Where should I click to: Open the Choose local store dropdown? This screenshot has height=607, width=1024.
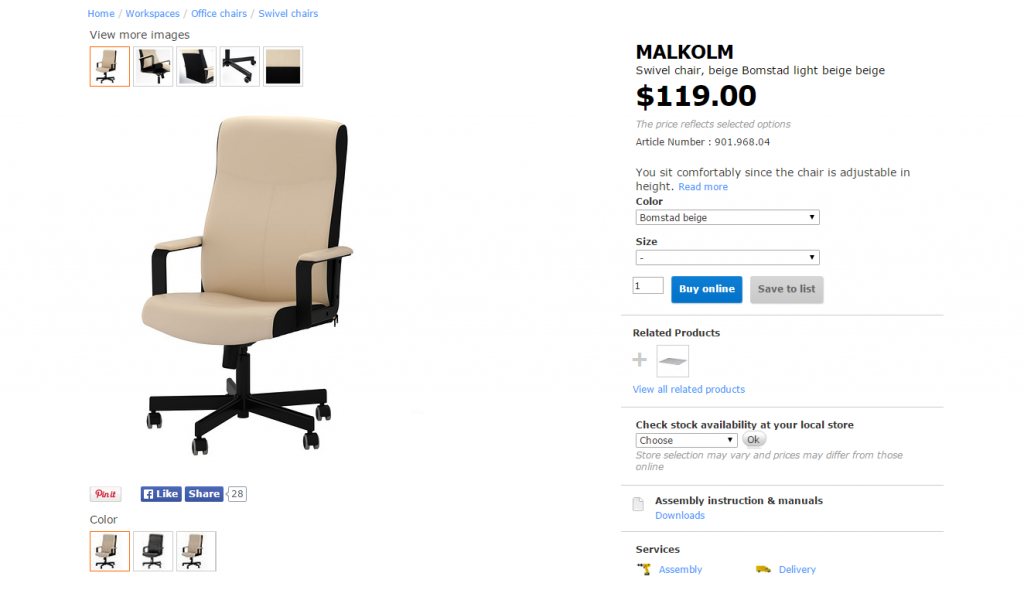point(686,440)
